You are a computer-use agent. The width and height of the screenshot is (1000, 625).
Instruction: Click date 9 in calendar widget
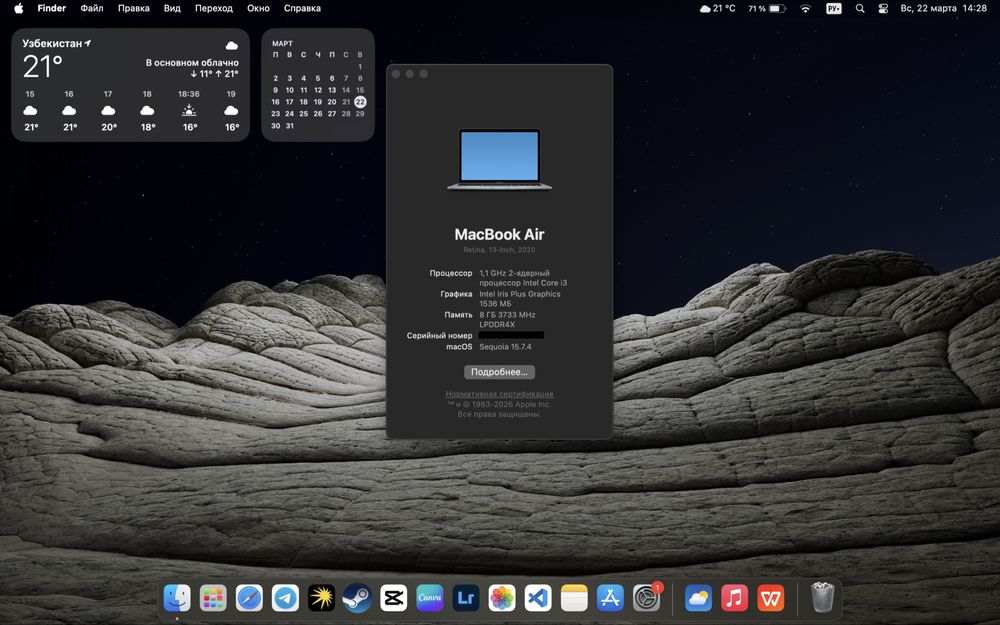(276, 90)
